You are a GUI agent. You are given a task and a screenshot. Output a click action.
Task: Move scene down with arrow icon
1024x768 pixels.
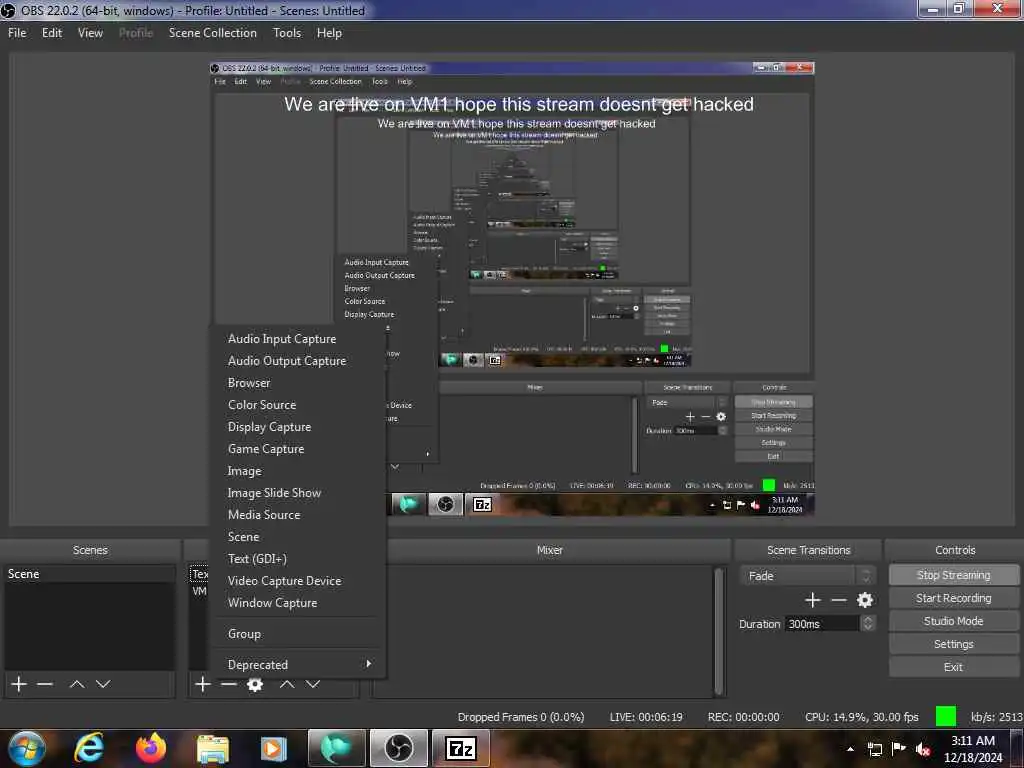click(x=103, y=684)
